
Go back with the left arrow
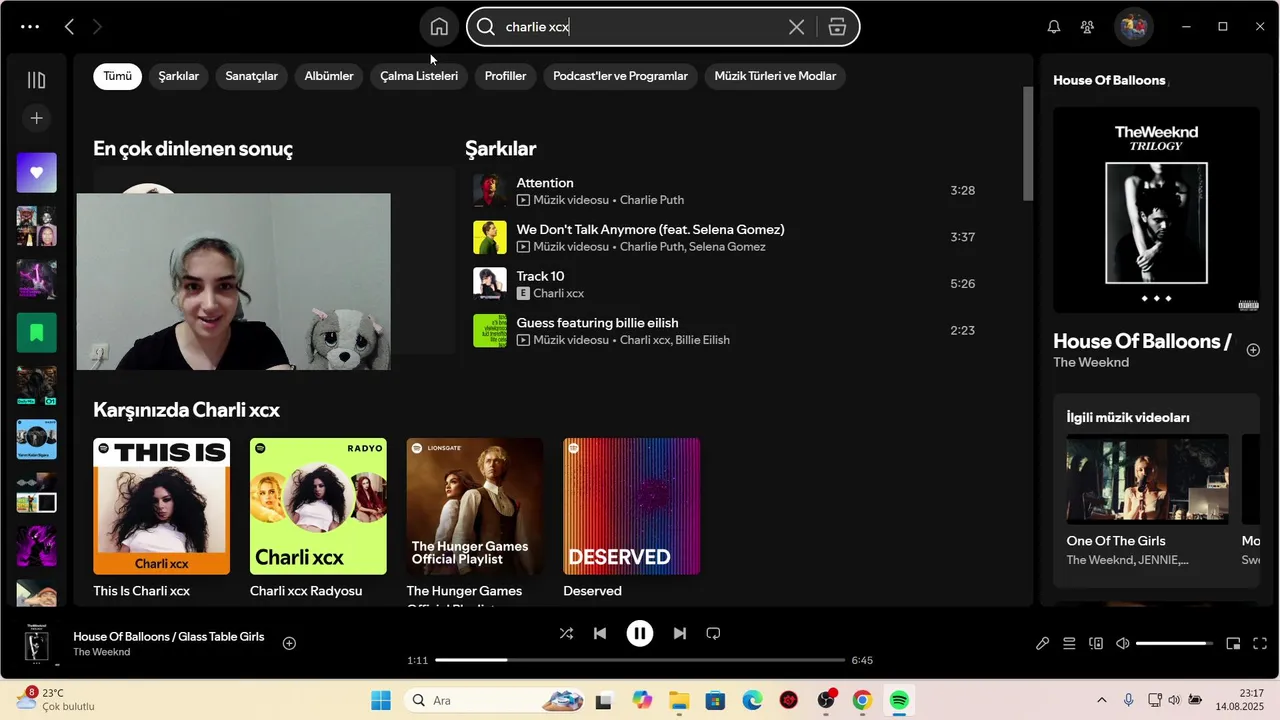coord(69,27)
